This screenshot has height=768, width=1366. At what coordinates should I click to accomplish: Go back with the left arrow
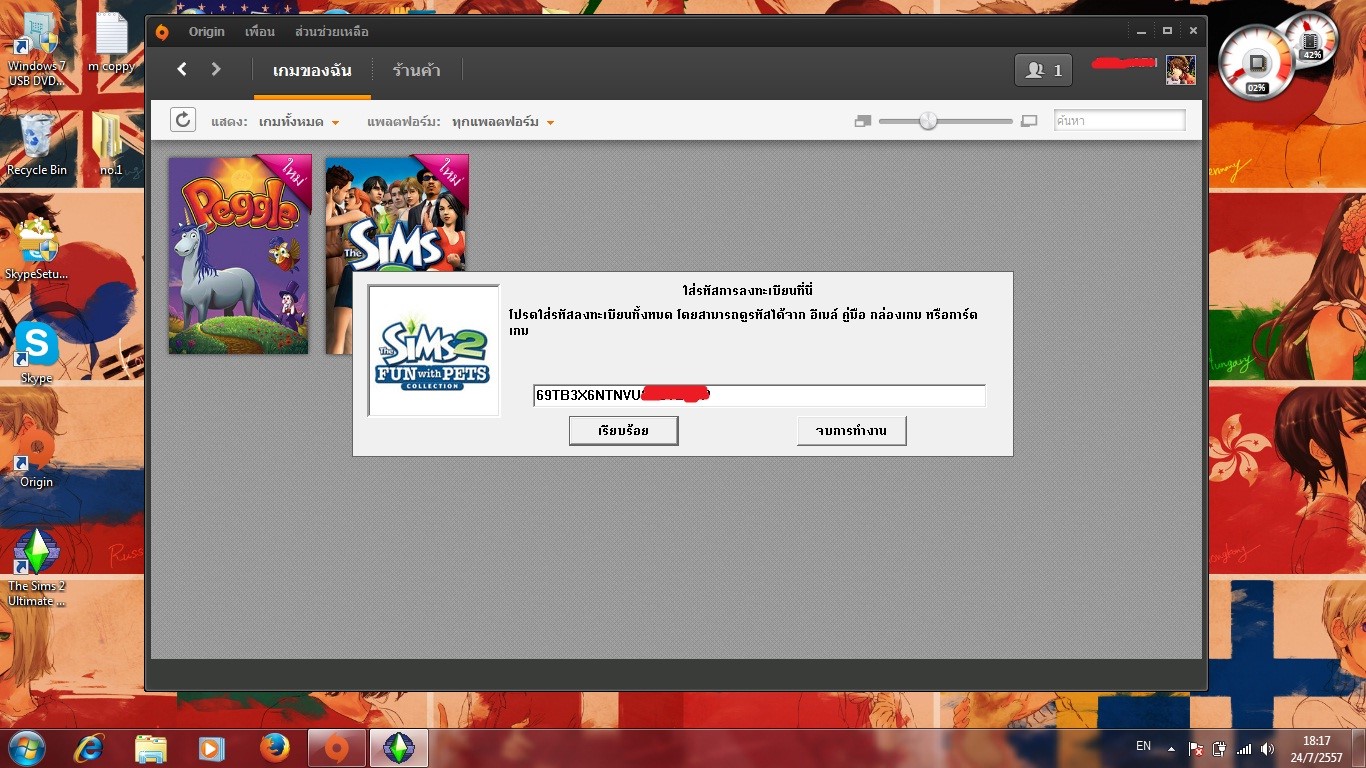[x=182, y=69]
